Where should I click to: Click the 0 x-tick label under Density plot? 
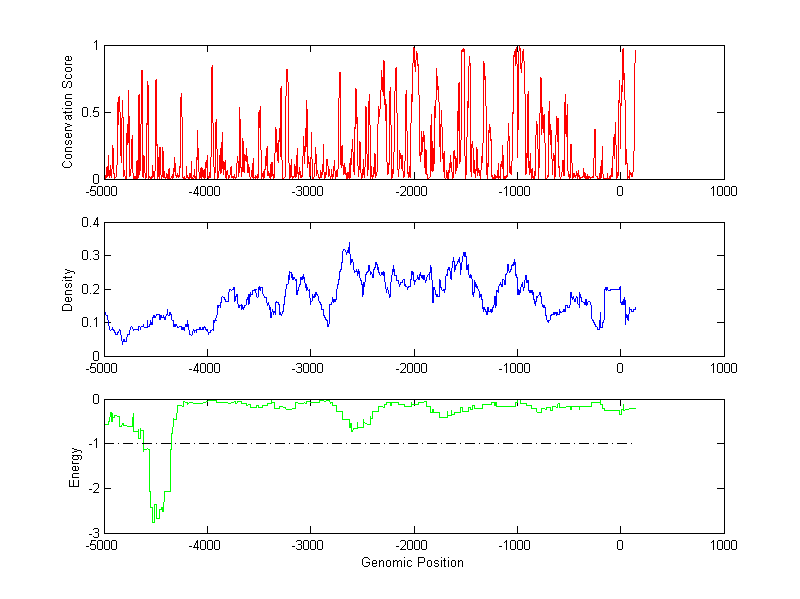(x=620, y=368)
